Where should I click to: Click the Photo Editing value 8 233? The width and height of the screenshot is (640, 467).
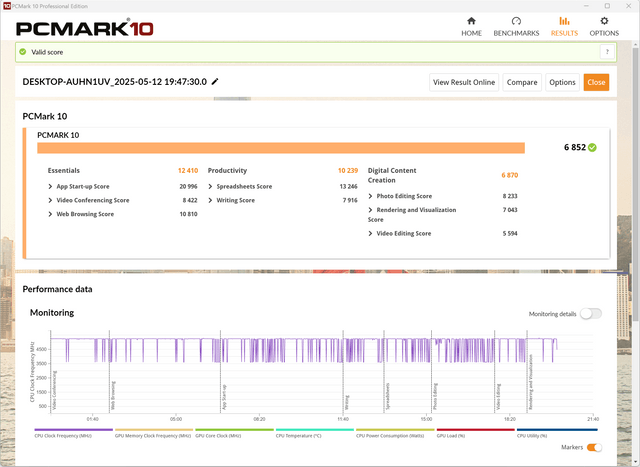point(510,196)
